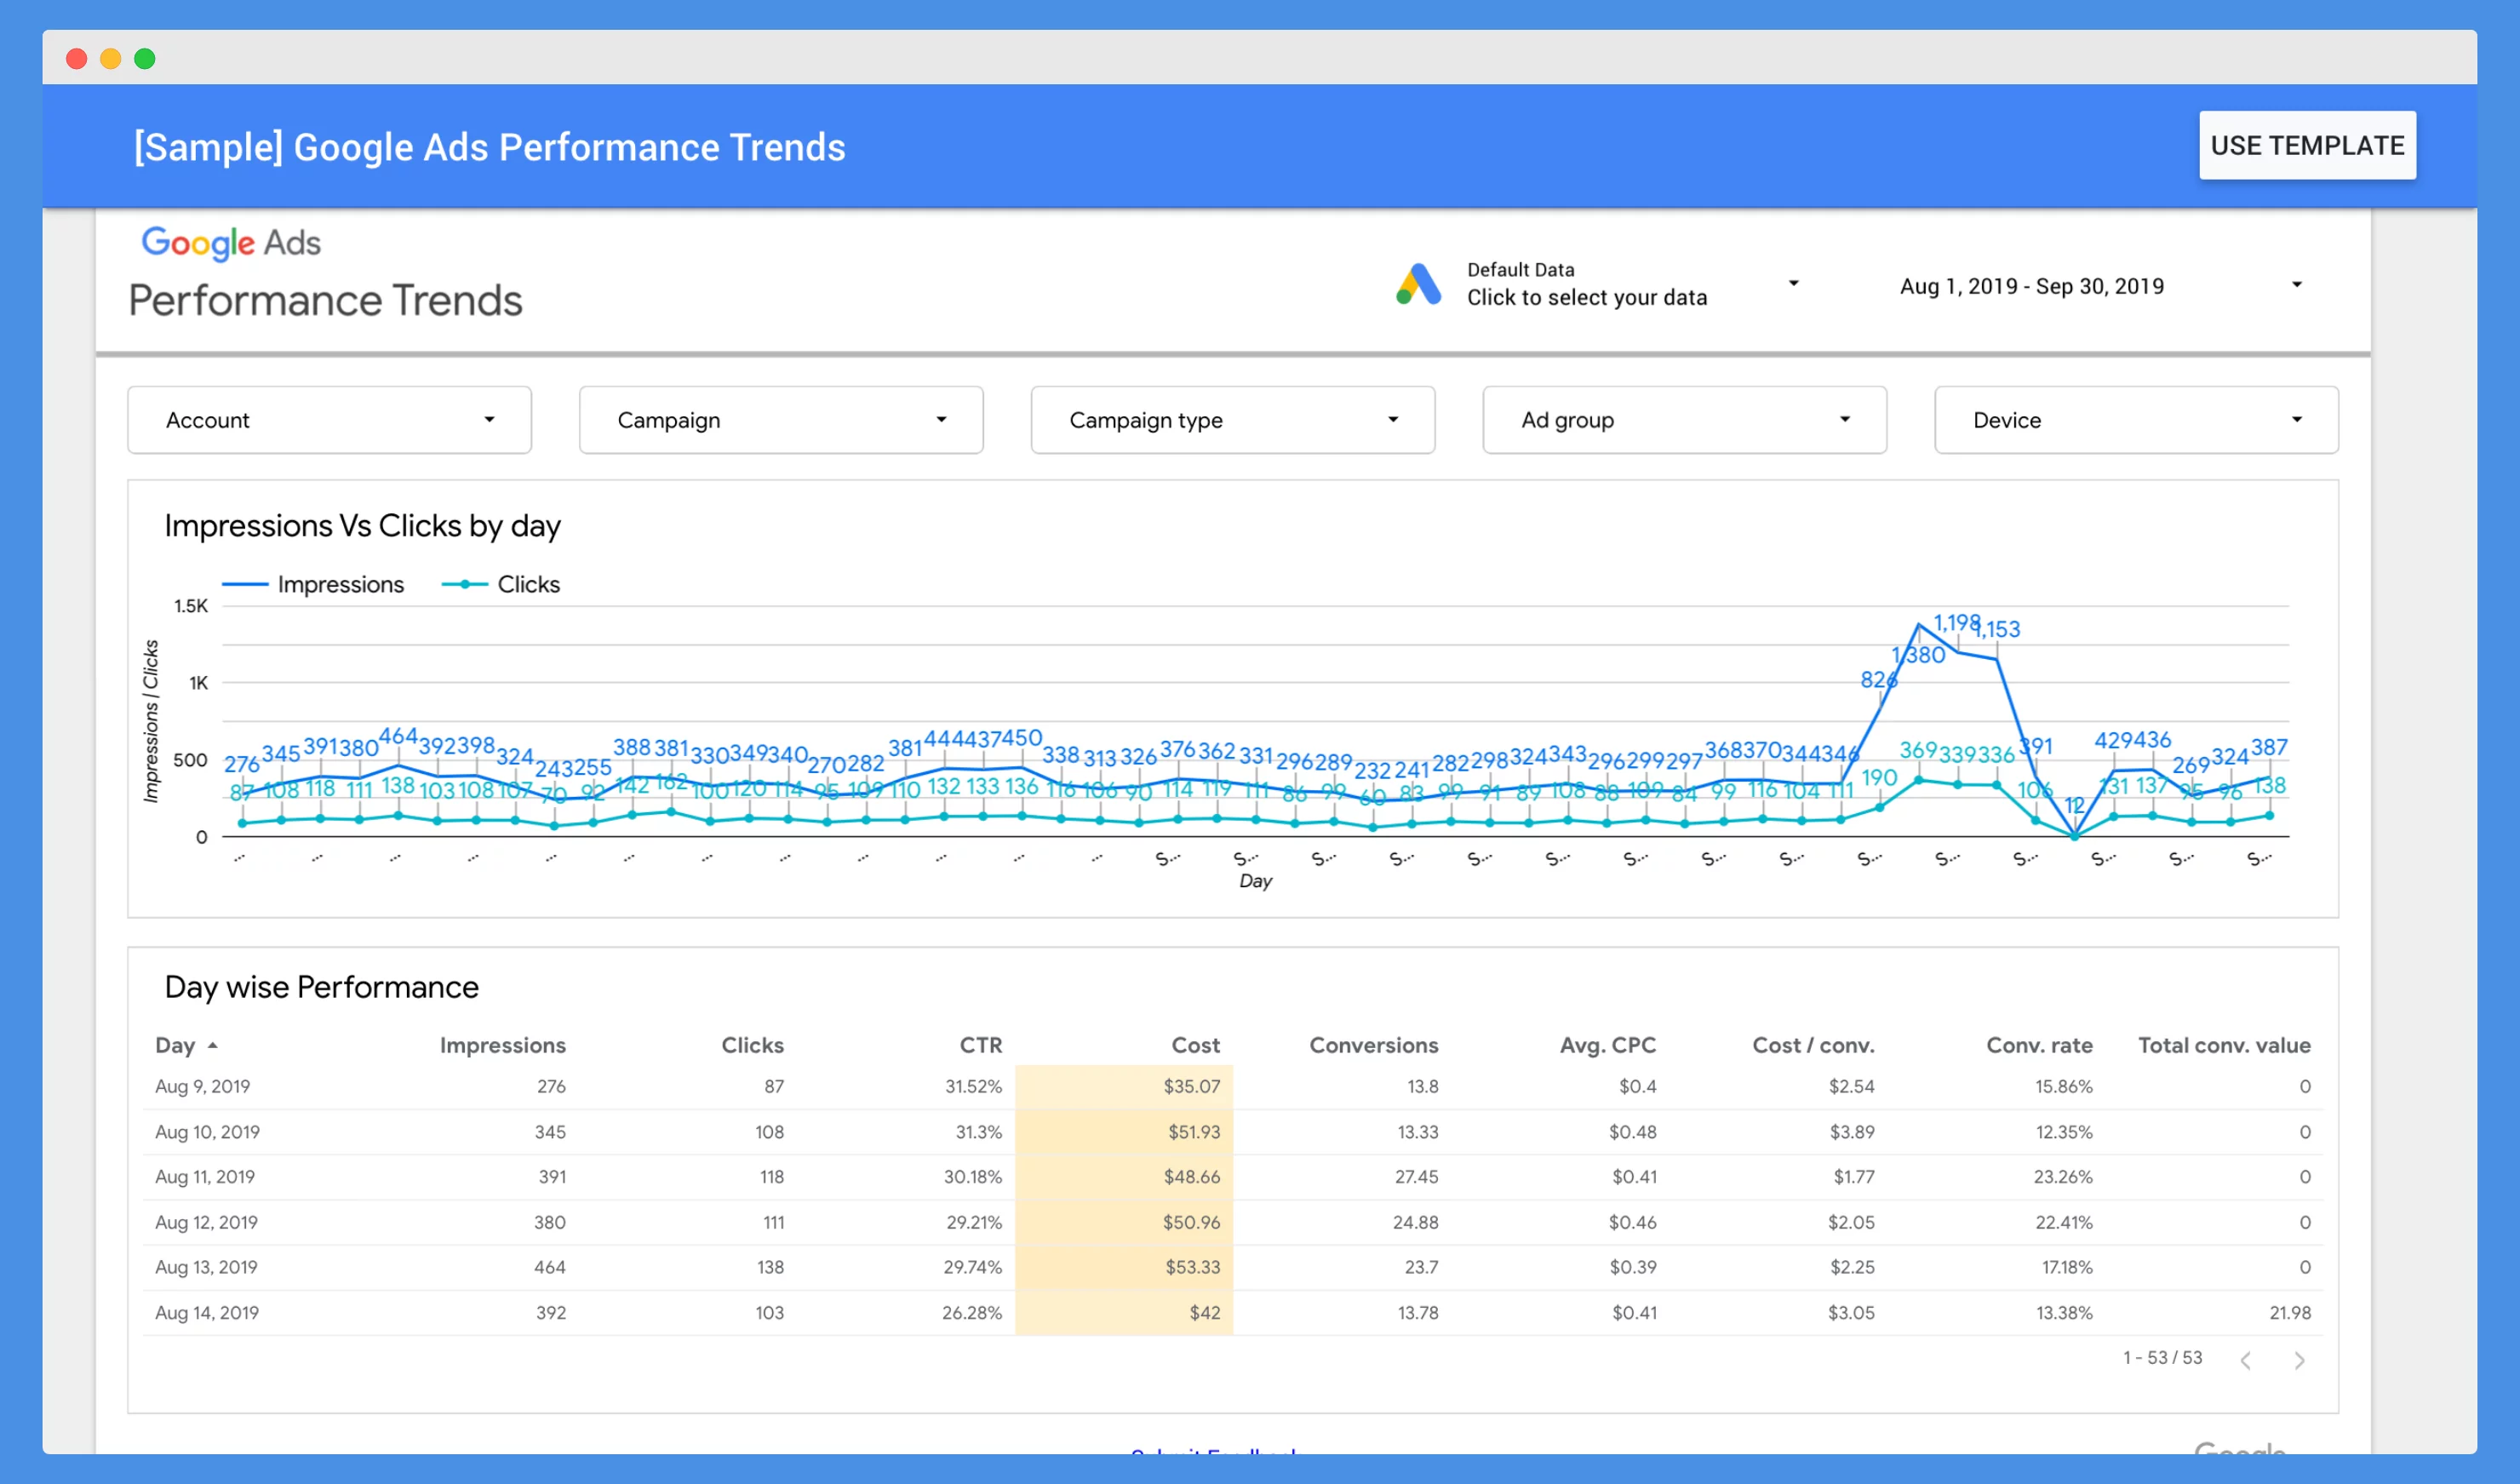Screen dimensions: 2520x1484
Task: Click the Google Ads logo icon beside Default Data
Action: pyautogui.click(x=1418, y=284)
